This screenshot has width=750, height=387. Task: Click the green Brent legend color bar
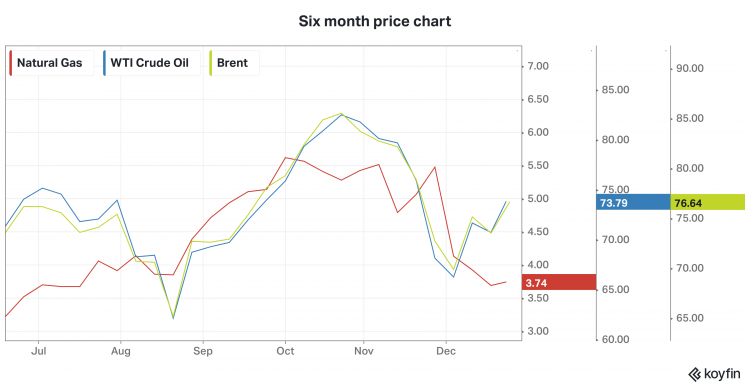click(x=211, y=63)
